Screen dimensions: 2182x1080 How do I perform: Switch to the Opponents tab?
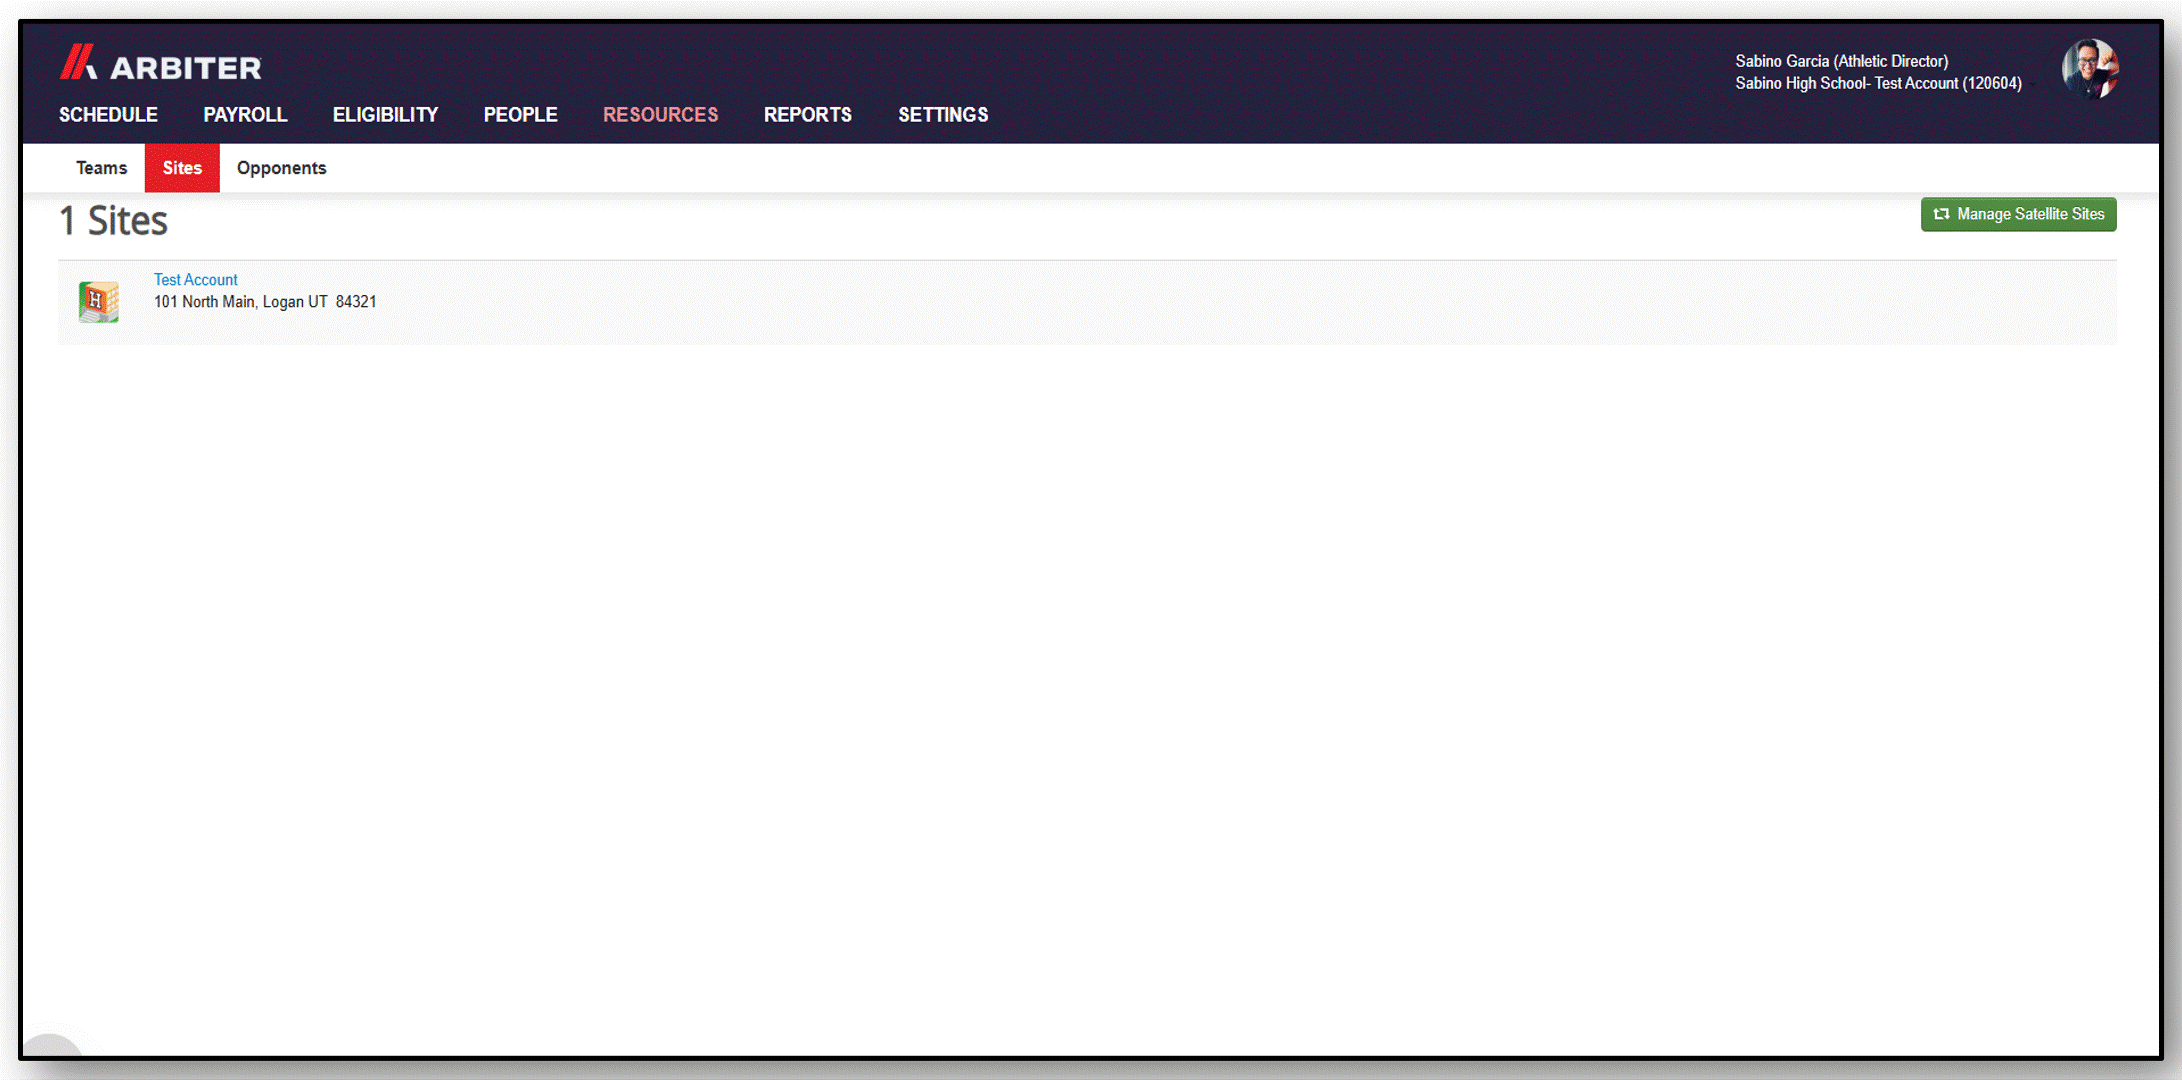click(281, 168)
